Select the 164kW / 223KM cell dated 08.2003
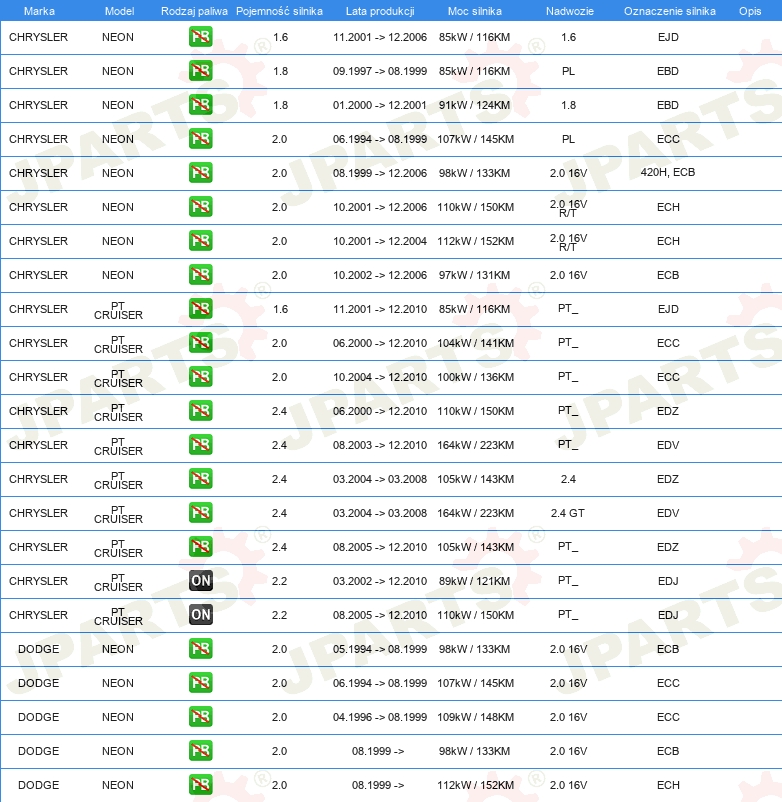 pyautogui.click(x=476, y=445)
